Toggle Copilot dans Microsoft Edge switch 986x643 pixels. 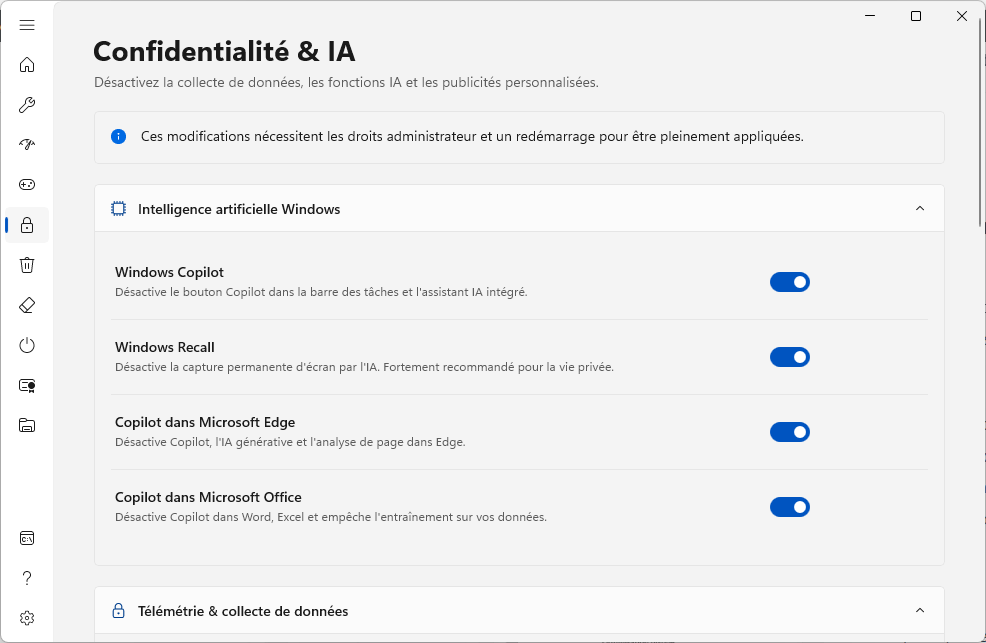tap(789, 432)
